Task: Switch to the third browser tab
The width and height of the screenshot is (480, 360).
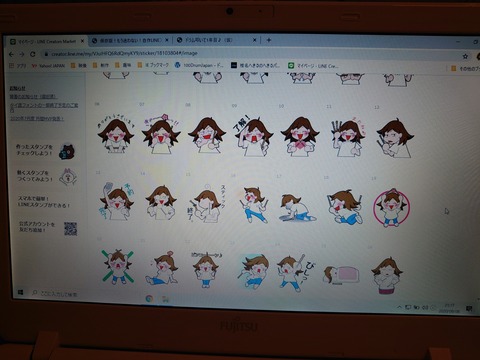Action: pyautogui.click(x=217, y=40)
